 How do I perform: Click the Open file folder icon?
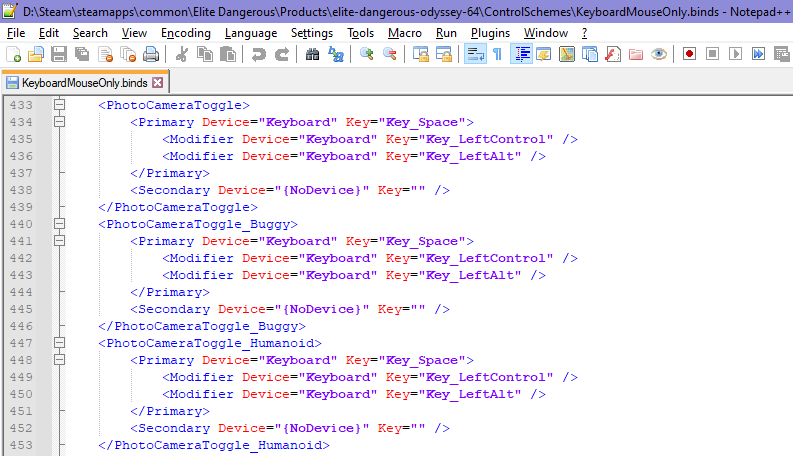pos(36,54)
